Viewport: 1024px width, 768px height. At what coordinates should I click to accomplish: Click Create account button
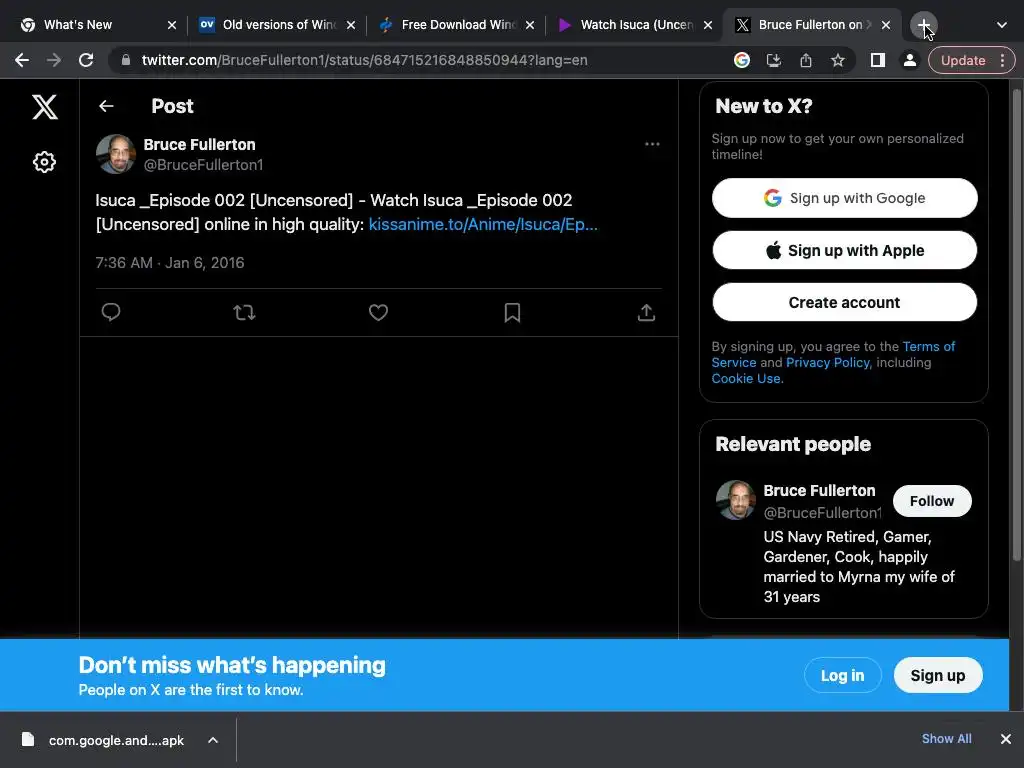click(844, 302)
